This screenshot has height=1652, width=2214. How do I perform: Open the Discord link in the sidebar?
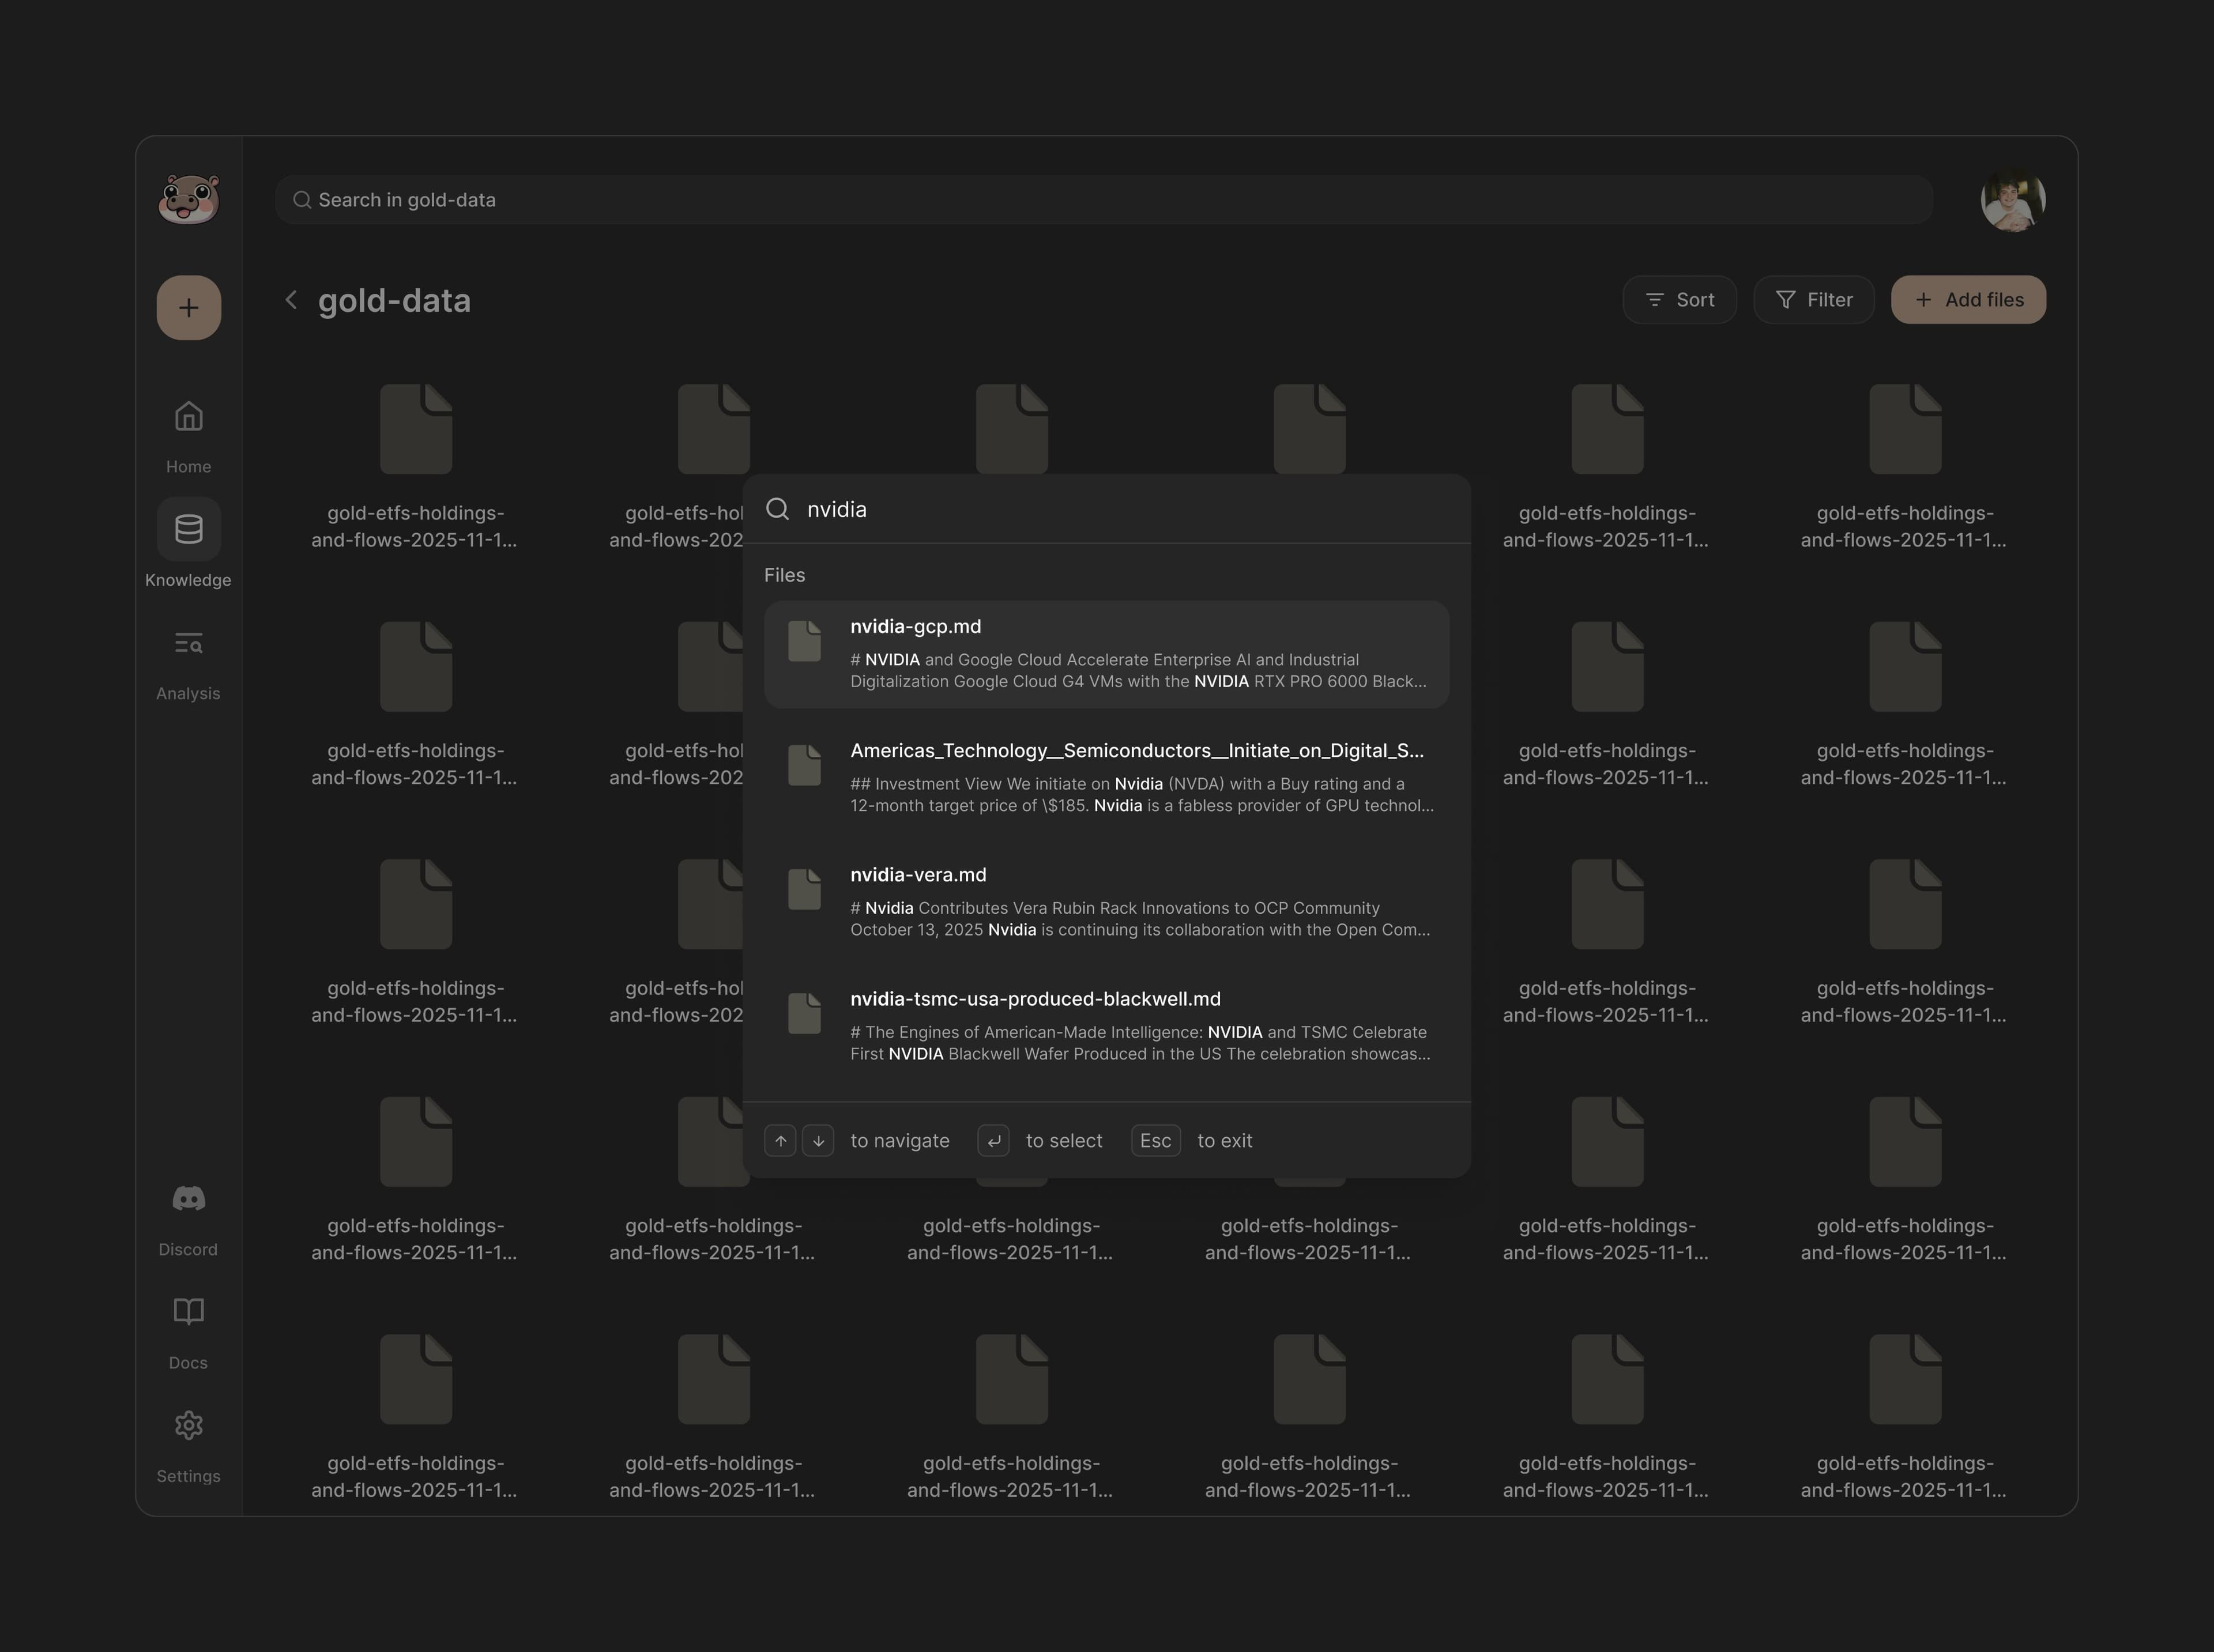[x=188, y=1220]
